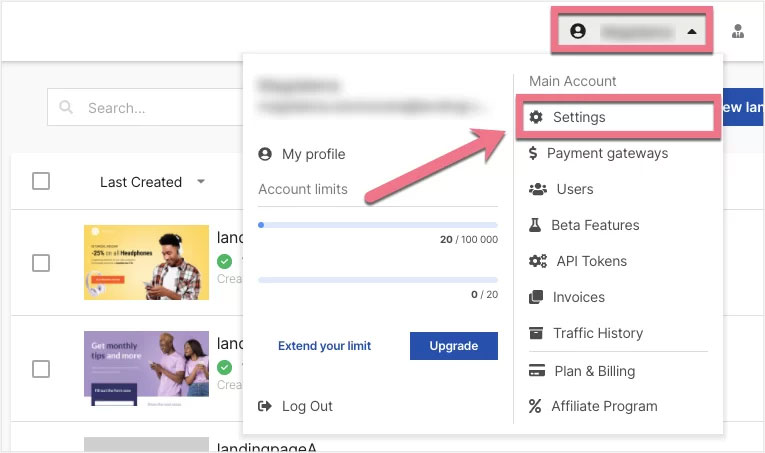Toggle the select-all checkbox in header

click(41, 181)
